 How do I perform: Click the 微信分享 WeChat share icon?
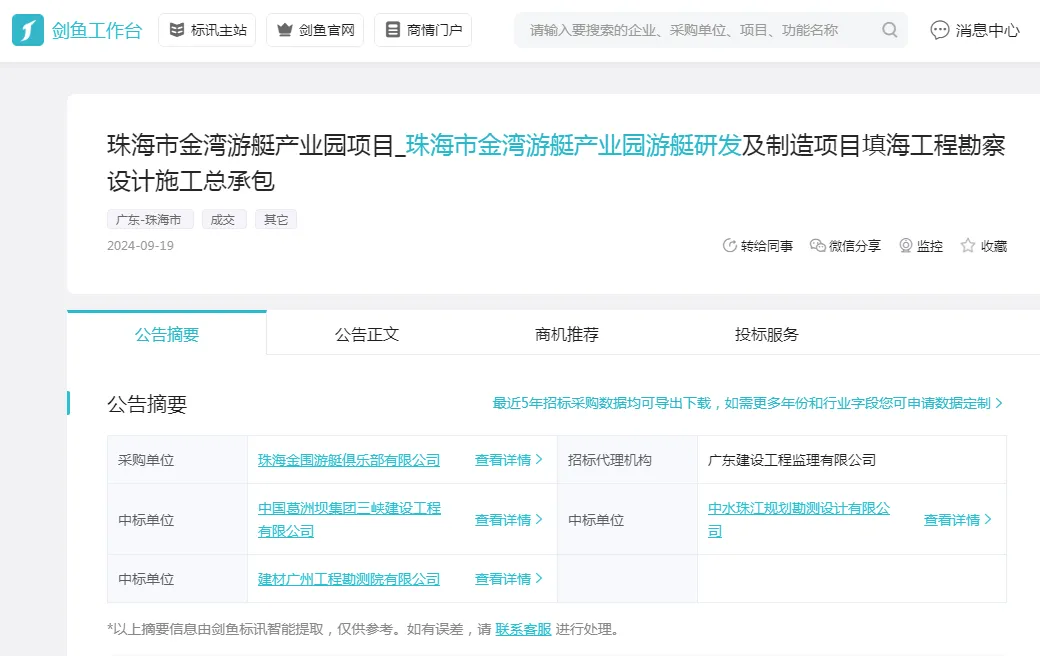click(817, 245)
